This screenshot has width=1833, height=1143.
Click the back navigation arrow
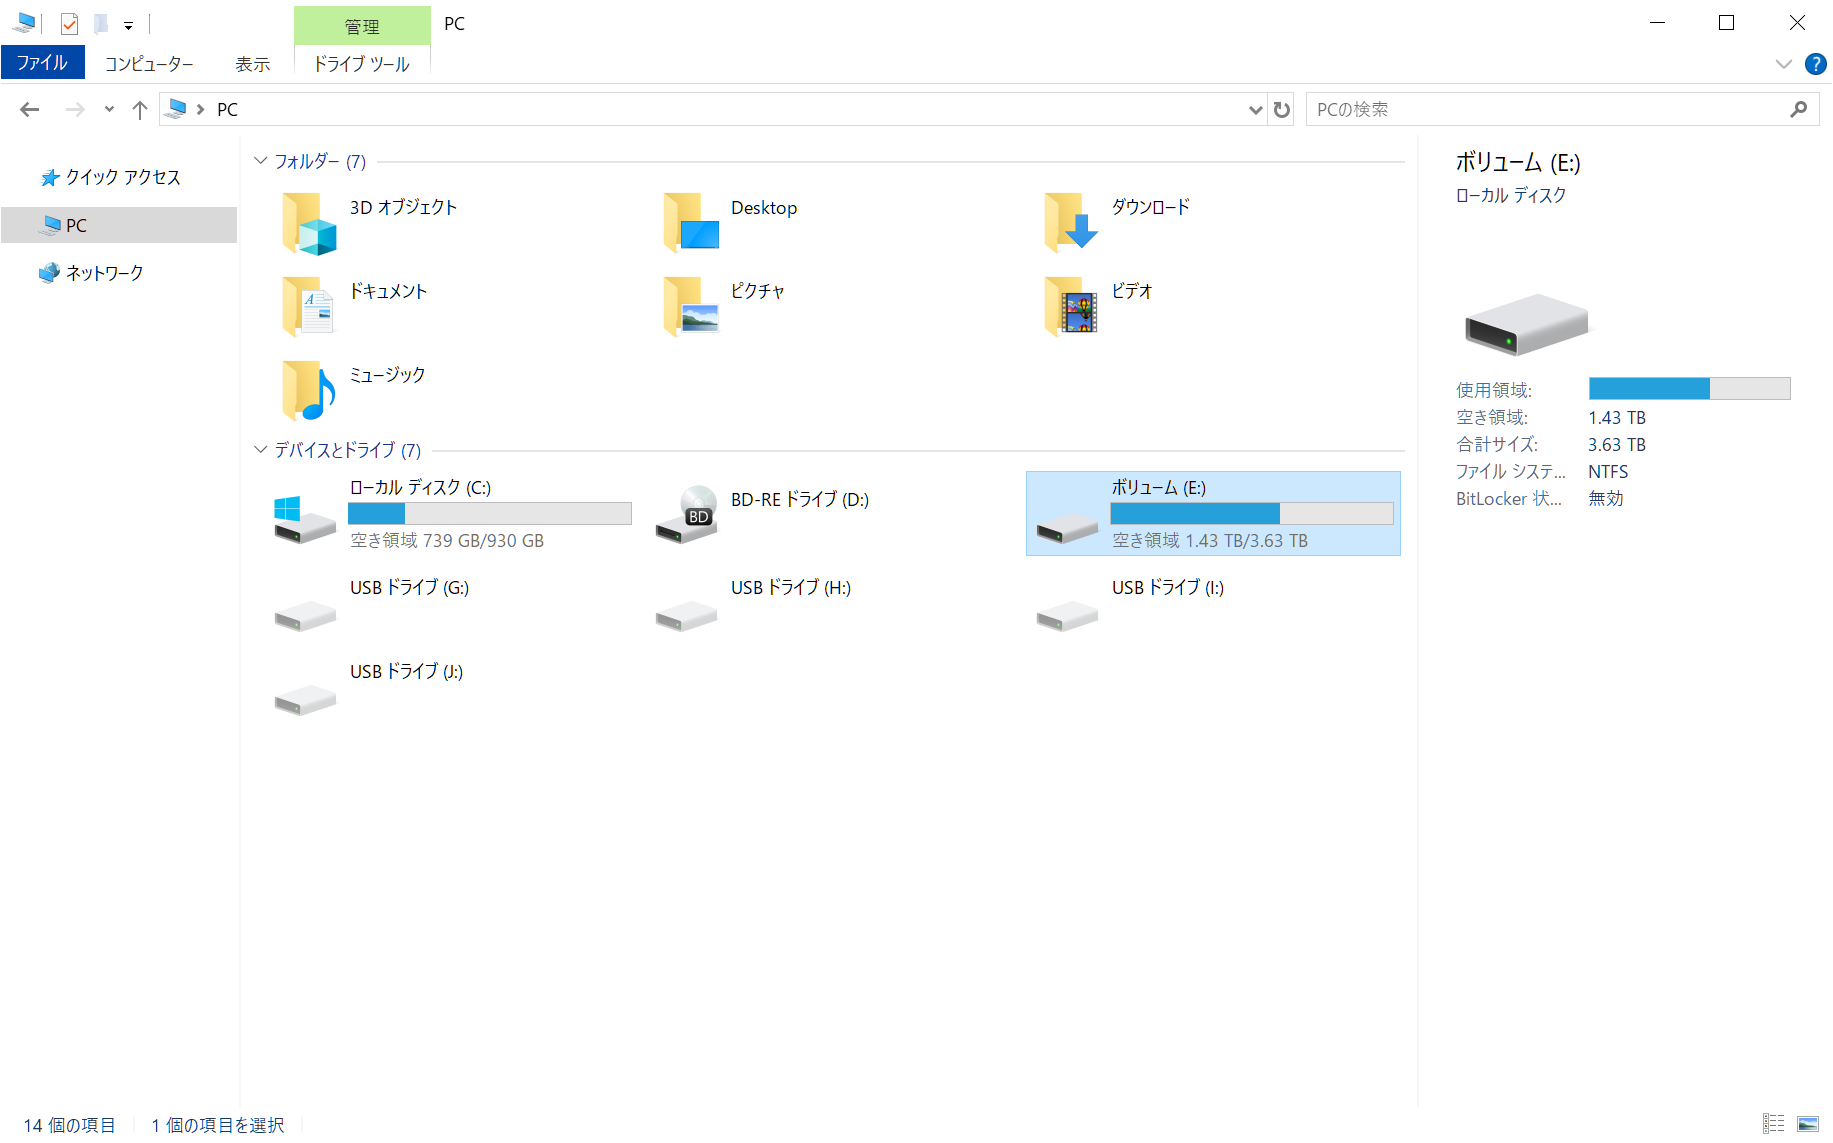pyautogui.click(x=30, y=109)
